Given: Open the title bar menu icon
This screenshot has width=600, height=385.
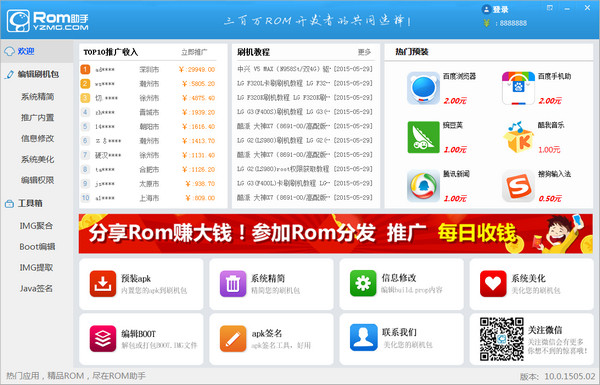Looking at the screenshot, I should coord(549,8).
